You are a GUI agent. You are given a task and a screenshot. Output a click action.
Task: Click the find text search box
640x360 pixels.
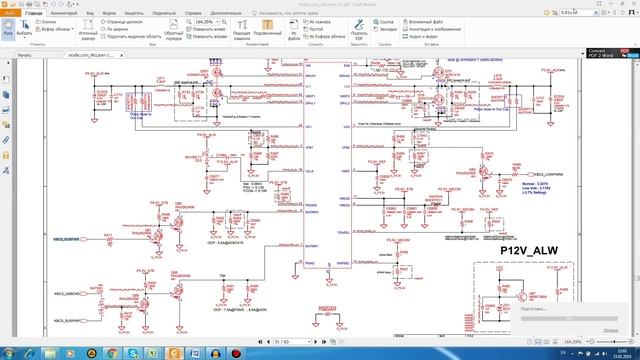[576, 13]
